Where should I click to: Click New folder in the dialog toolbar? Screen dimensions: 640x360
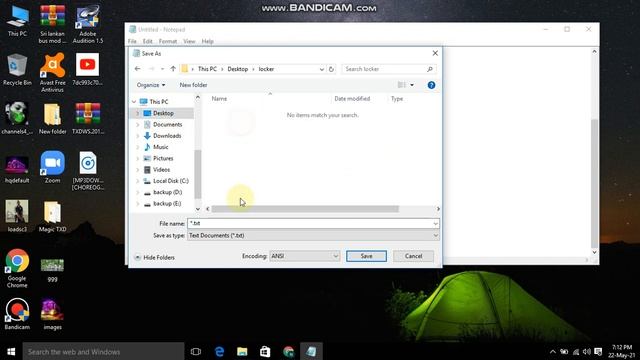193,85
